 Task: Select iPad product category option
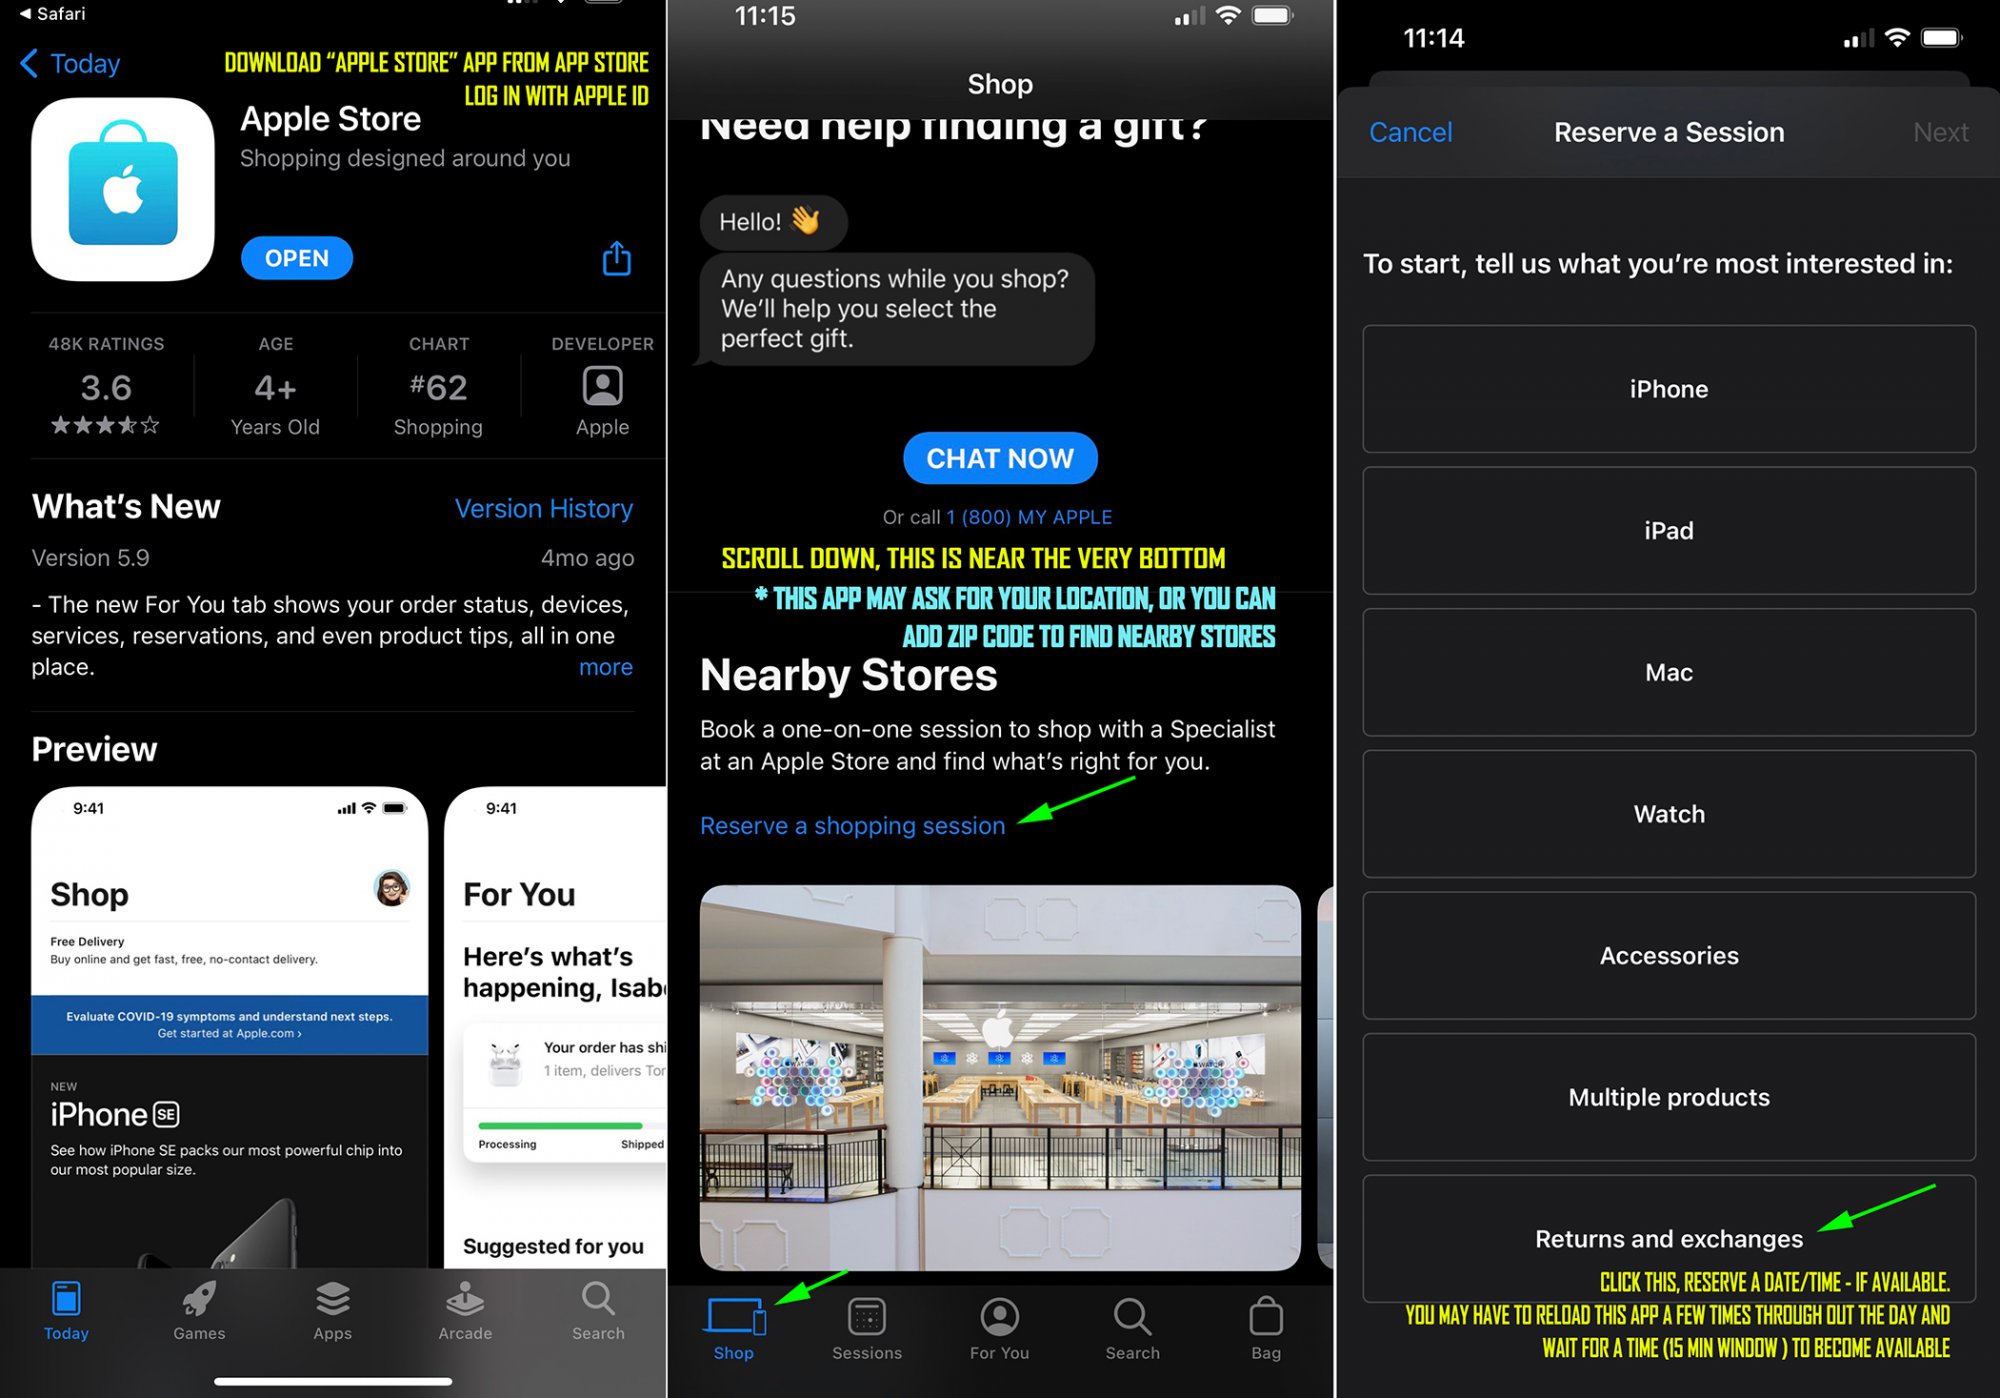[1667, 530]
